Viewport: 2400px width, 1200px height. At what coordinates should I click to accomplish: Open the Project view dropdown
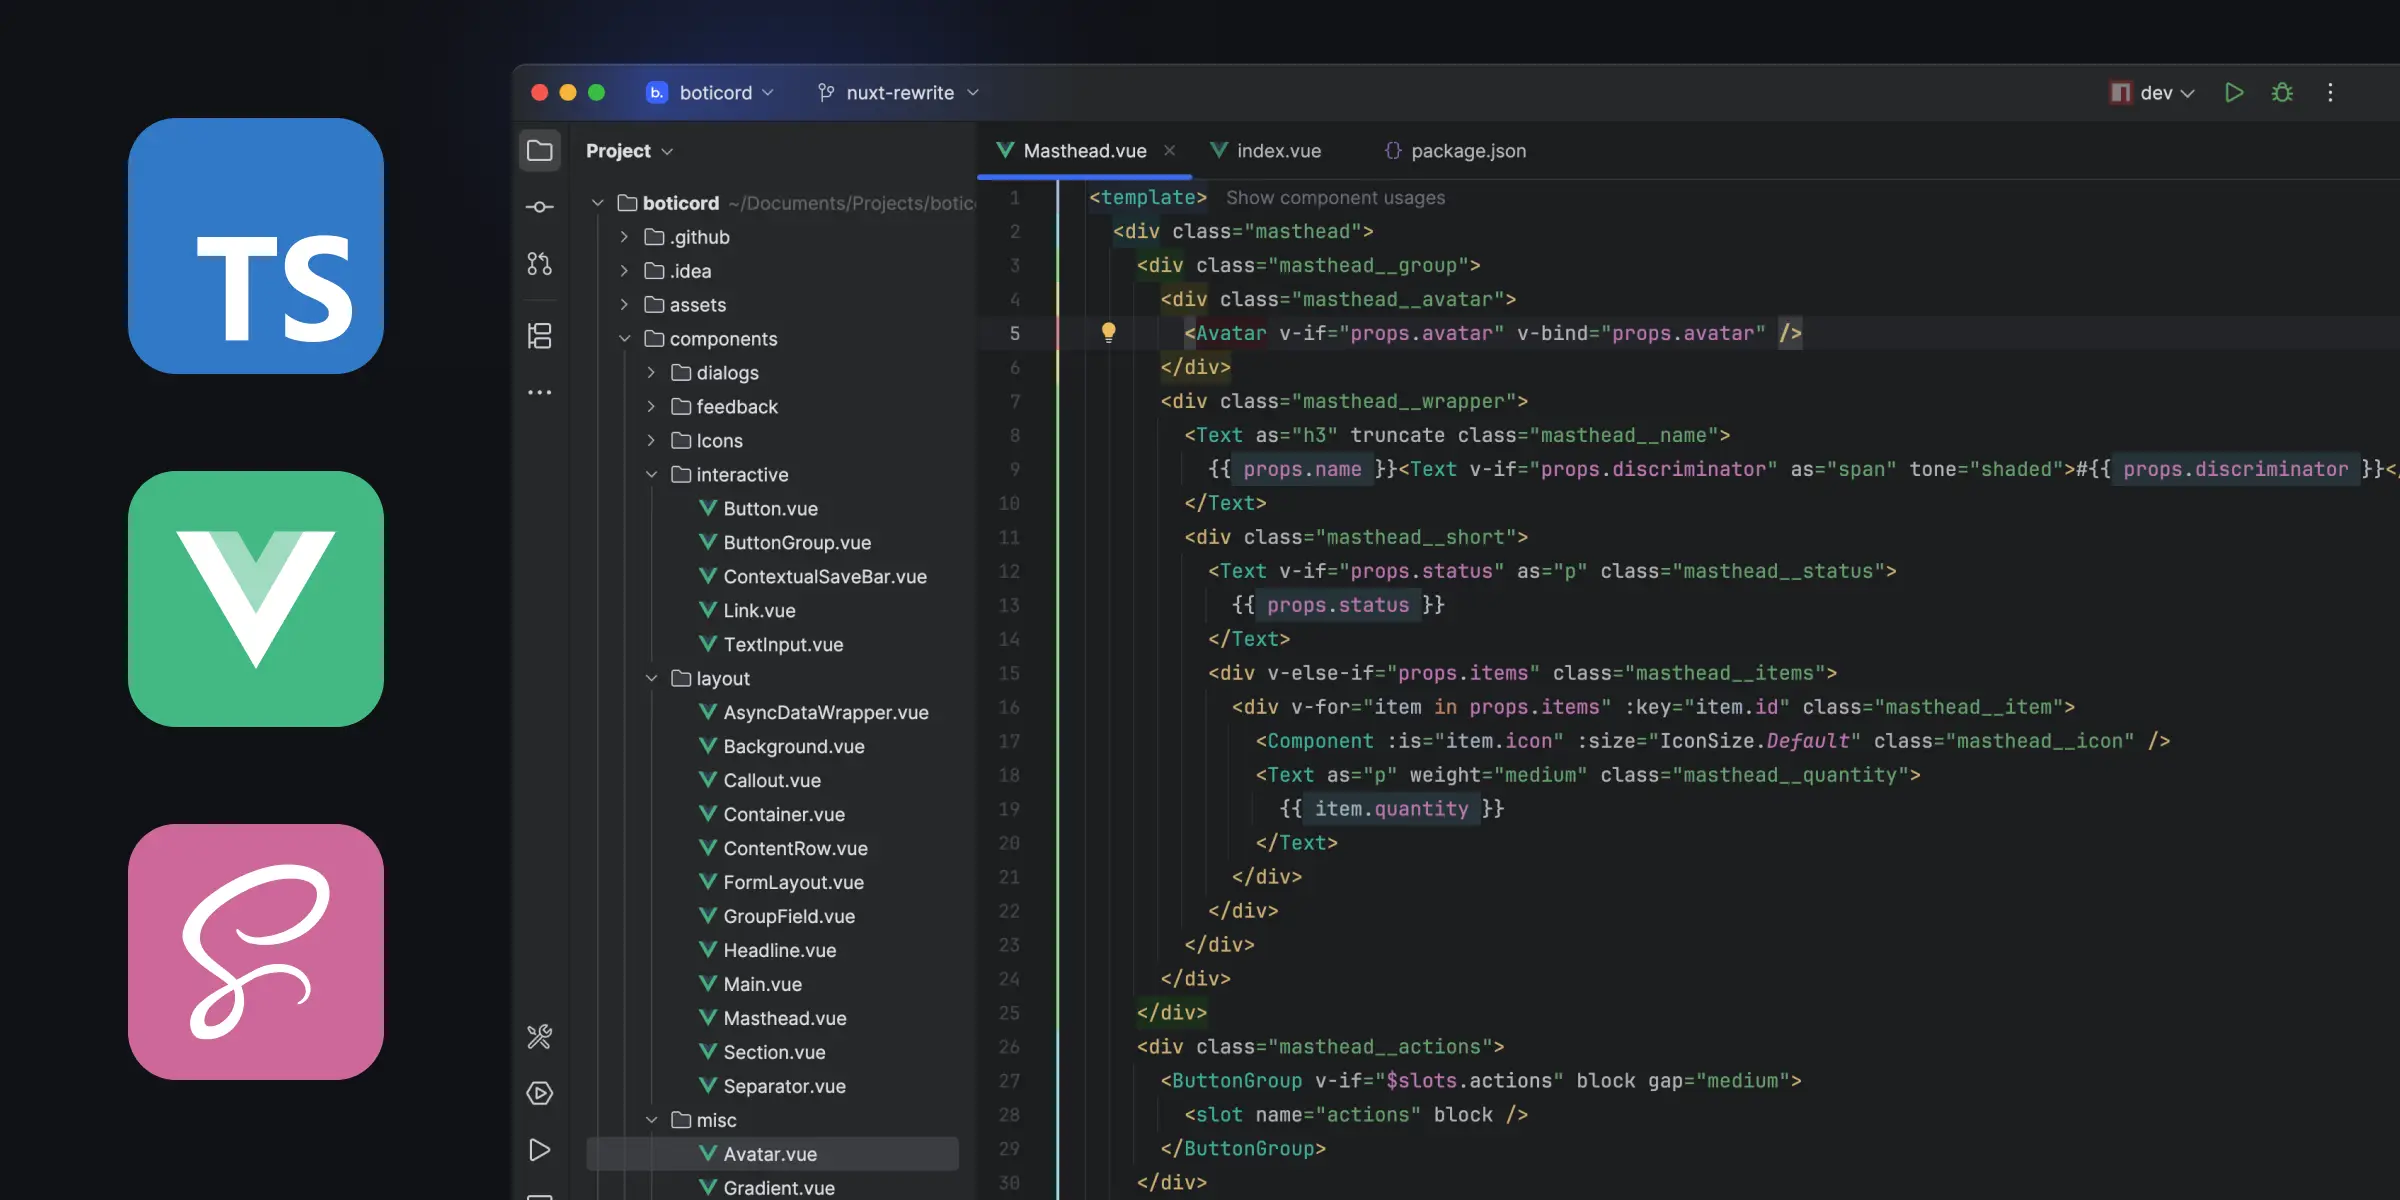[x=629, y=151]
